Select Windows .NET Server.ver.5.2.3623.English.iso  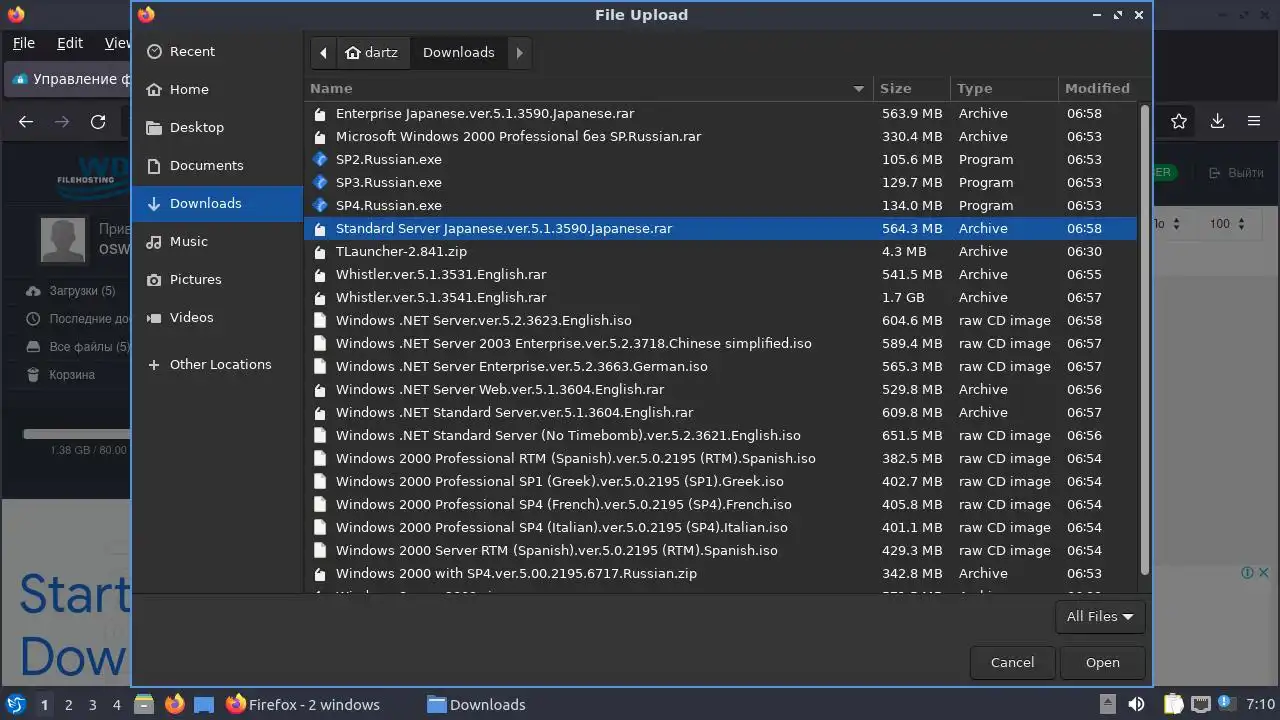(x=720, y=320)
